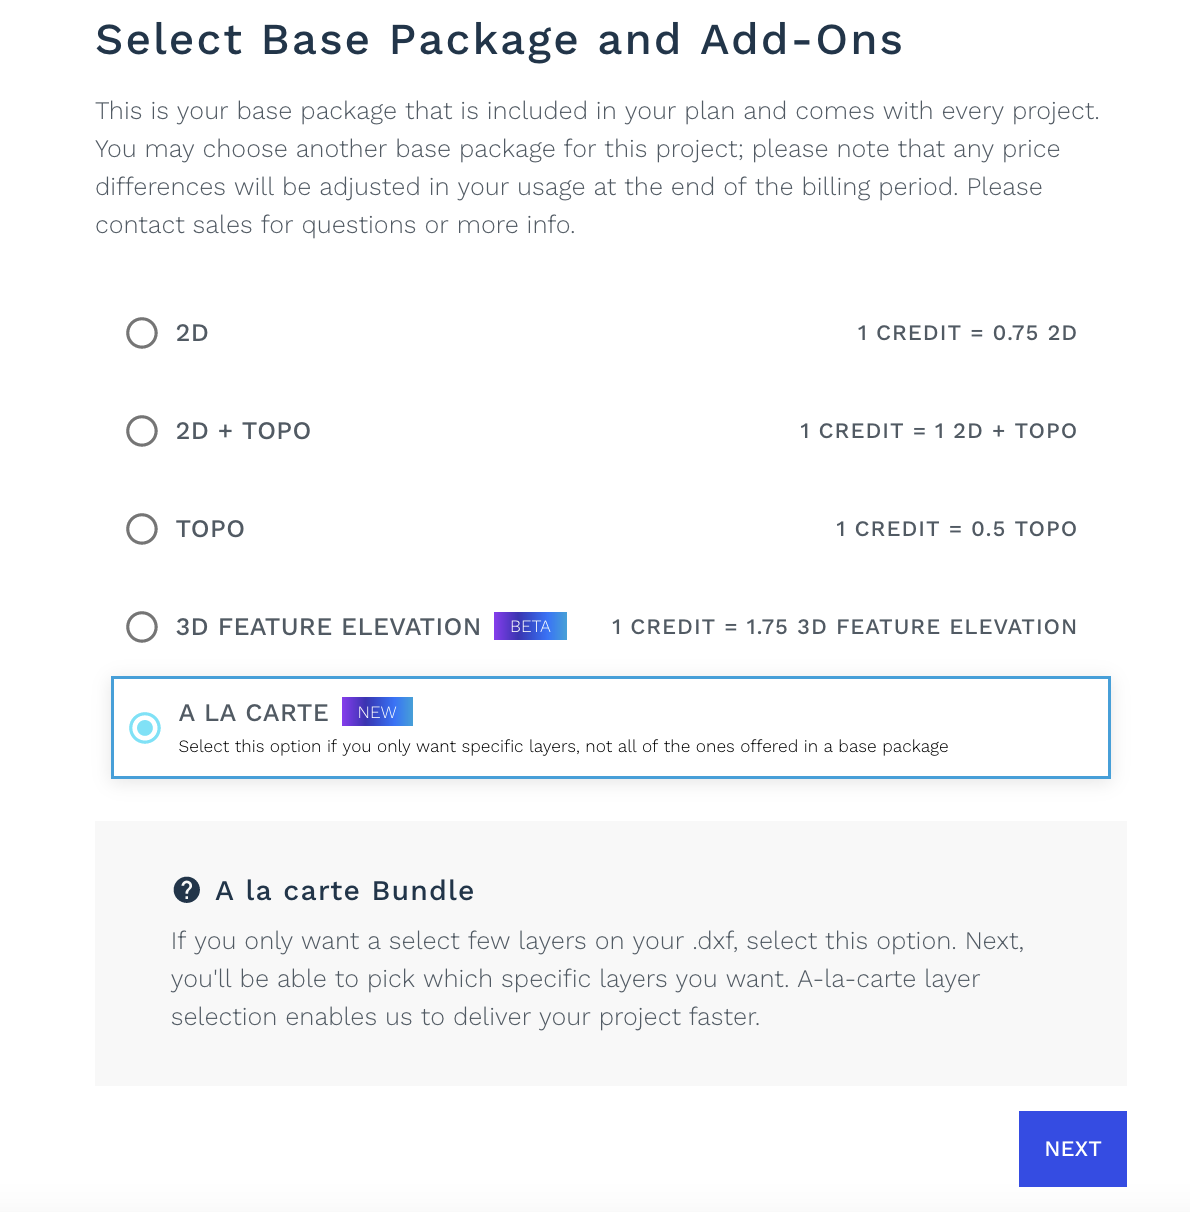The height and width of the screenshot is (1212, 1190).
Task: Click the NEXT button
Action: [1073, 1149]
